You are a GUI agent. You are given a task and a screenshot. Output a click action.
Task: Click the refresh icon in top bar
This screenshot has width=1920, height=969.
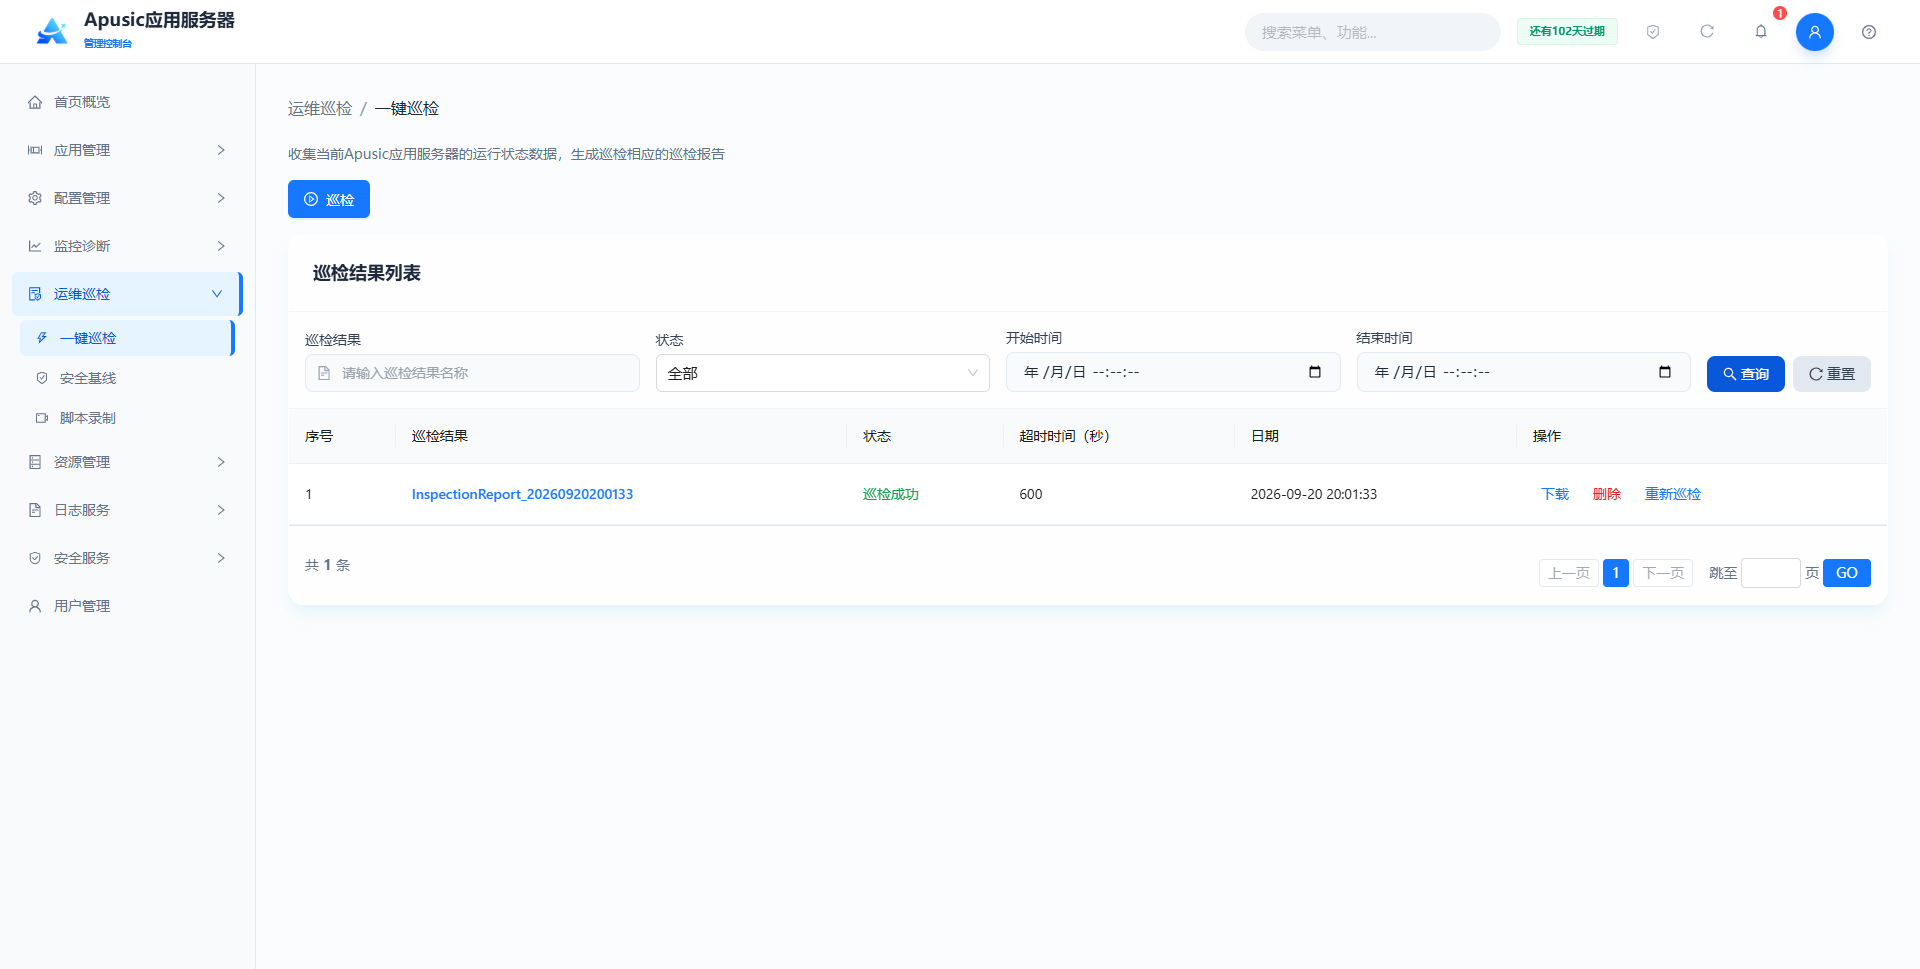[1707, 32]
